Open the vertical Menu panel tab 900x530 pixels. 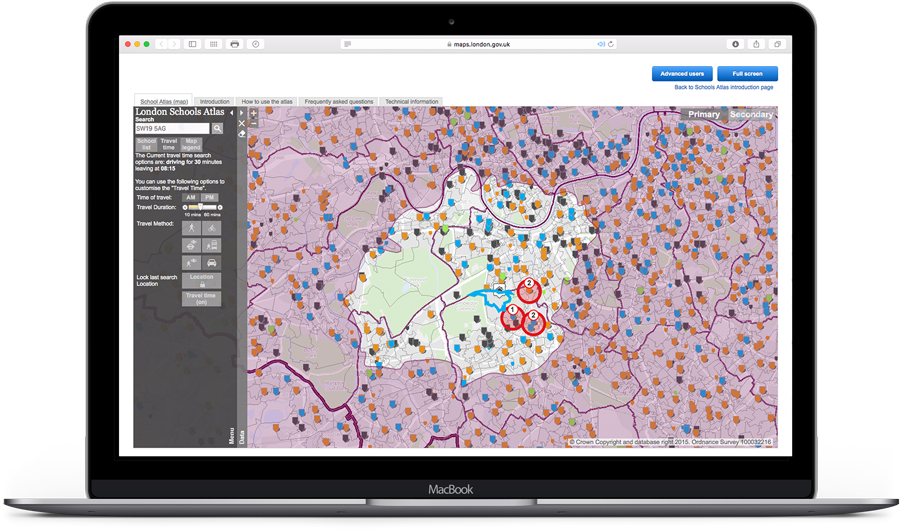click(x=232, y=435)
